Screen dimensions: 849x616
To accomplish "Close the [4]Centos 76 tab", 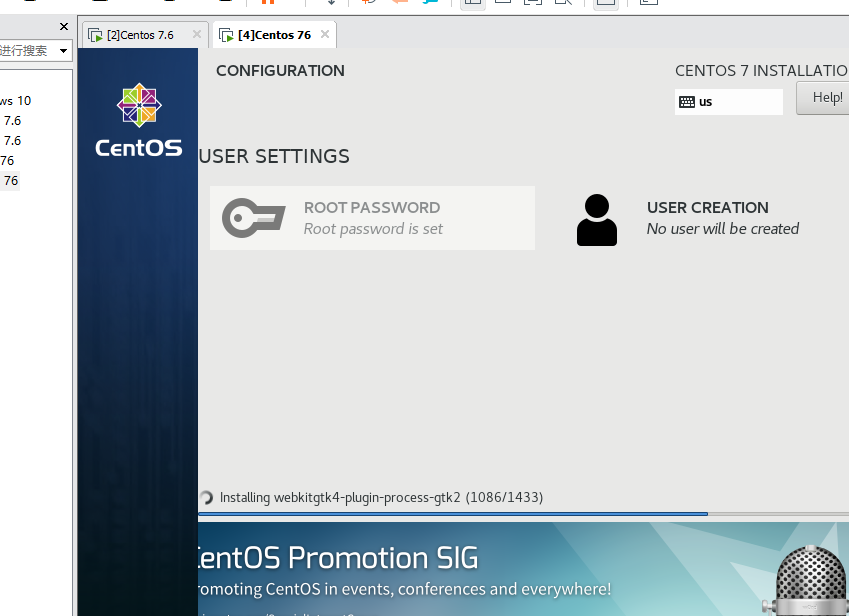I will pyautogui.click(x=325, y=34).
